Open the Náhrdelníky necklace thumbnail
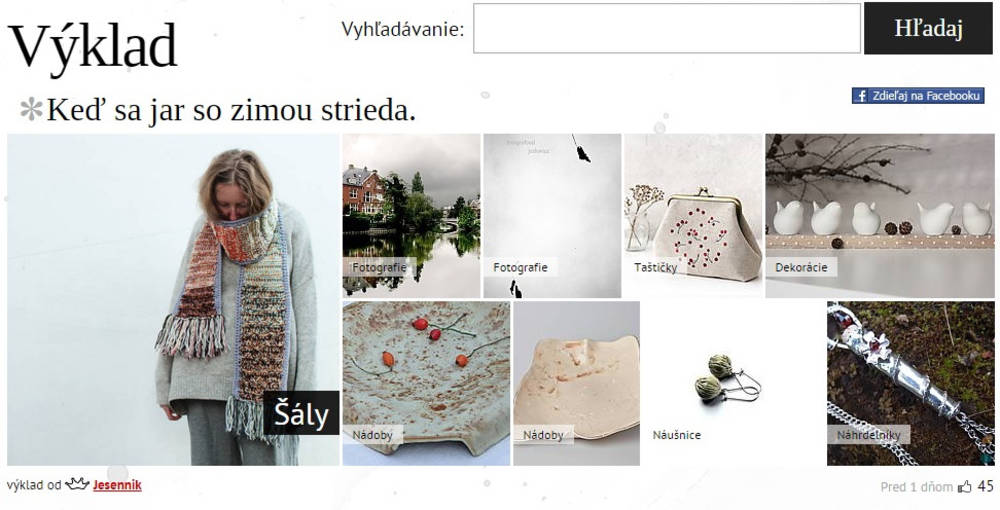The image size is (1000, 510). point(911,383)
